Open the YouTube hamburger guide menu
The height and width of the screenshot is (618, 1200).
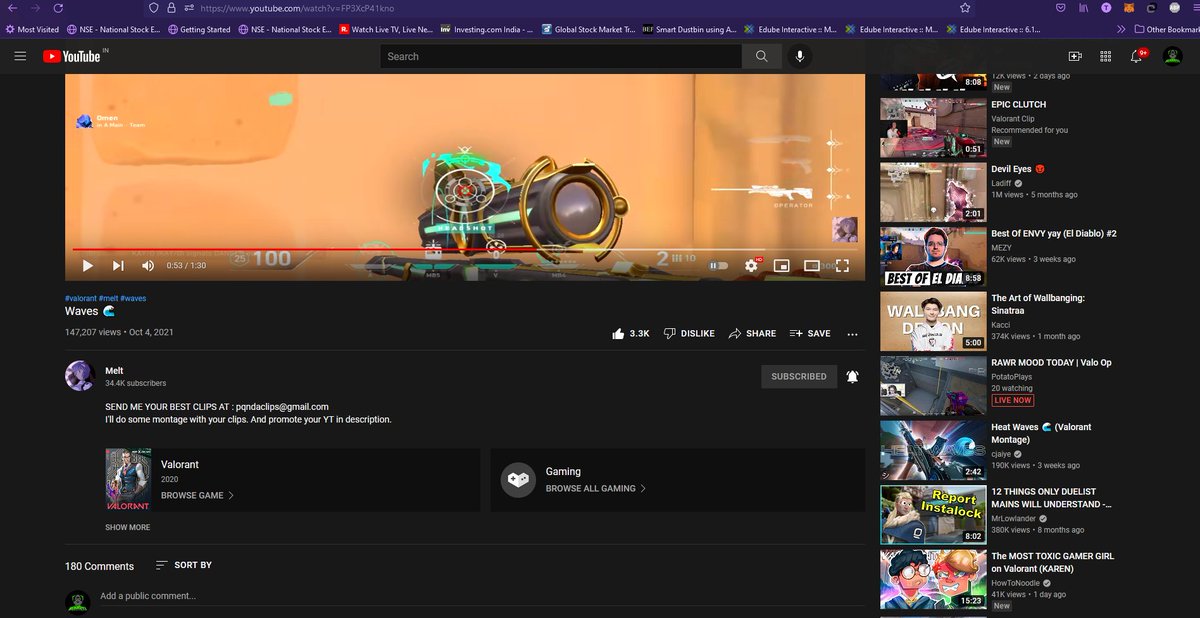[x=20, y=56]
